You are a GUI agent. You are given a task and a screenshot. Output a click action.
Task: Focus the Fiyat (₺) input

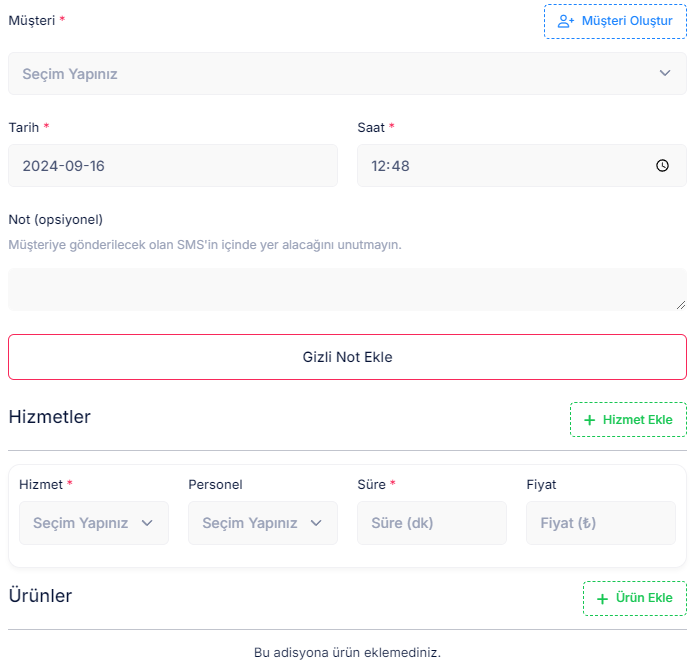pos(601,523)
